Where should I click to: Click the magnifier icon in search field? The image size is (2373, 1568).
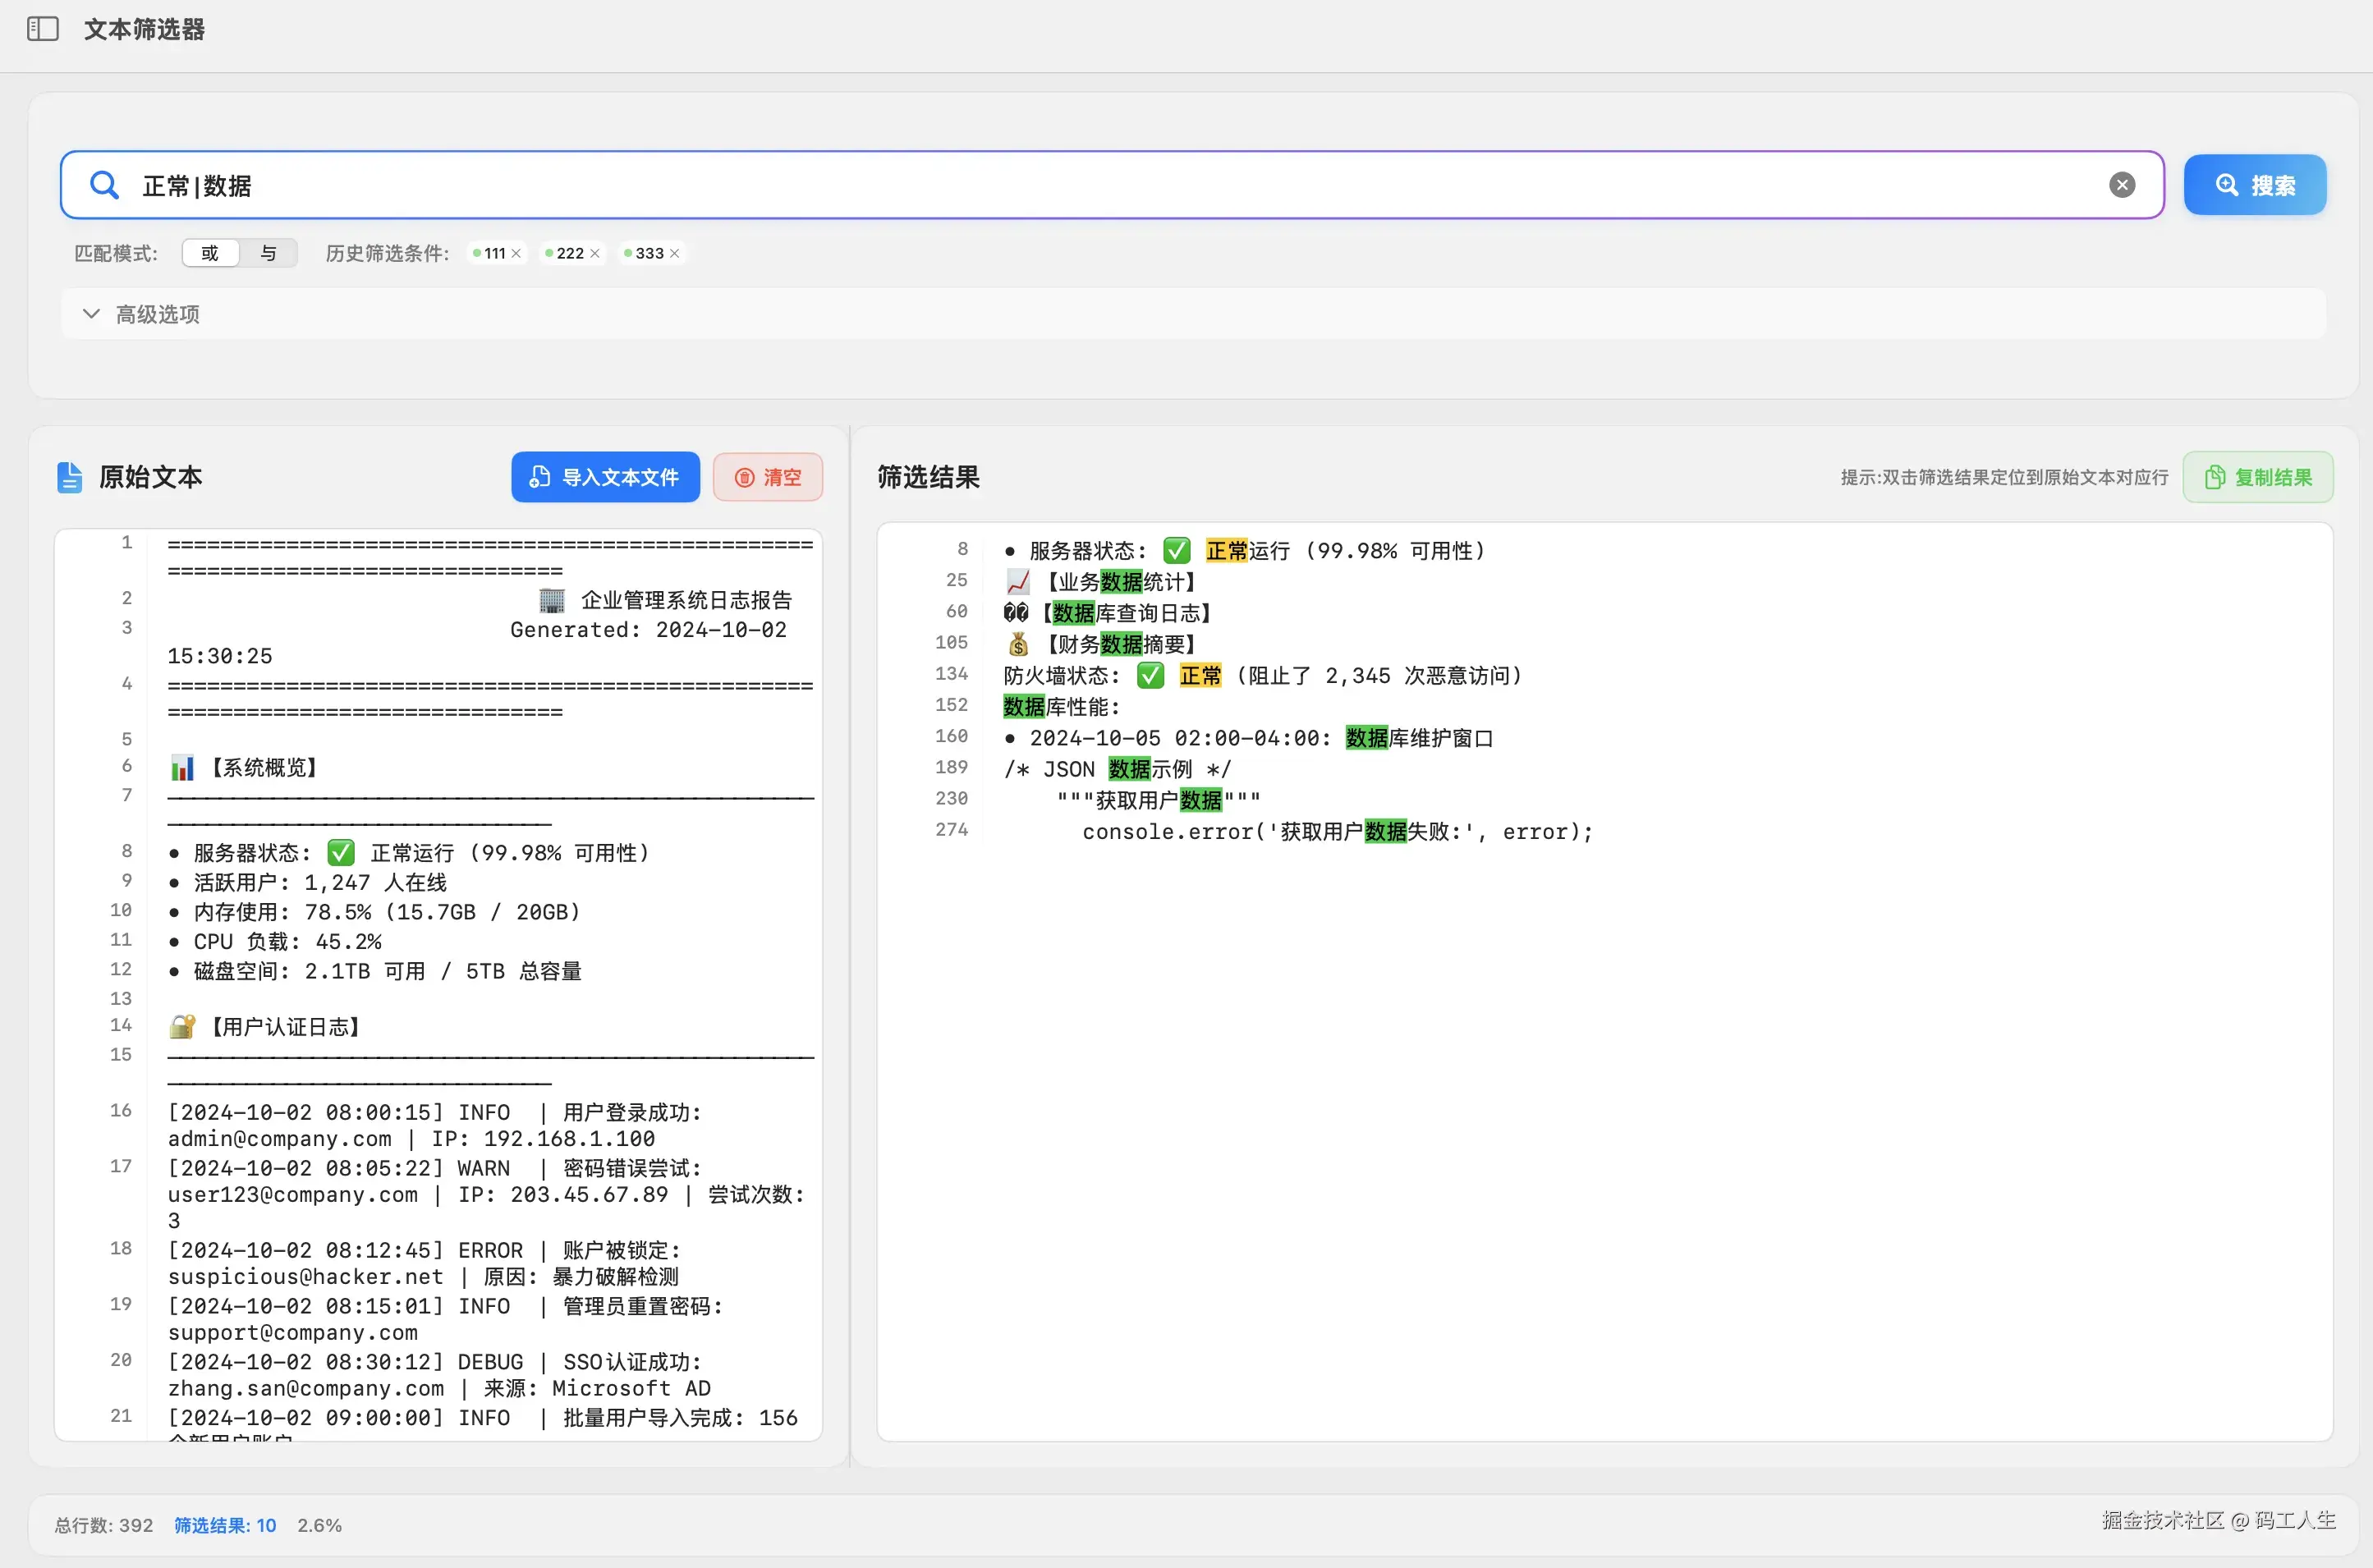click(104, 185)
